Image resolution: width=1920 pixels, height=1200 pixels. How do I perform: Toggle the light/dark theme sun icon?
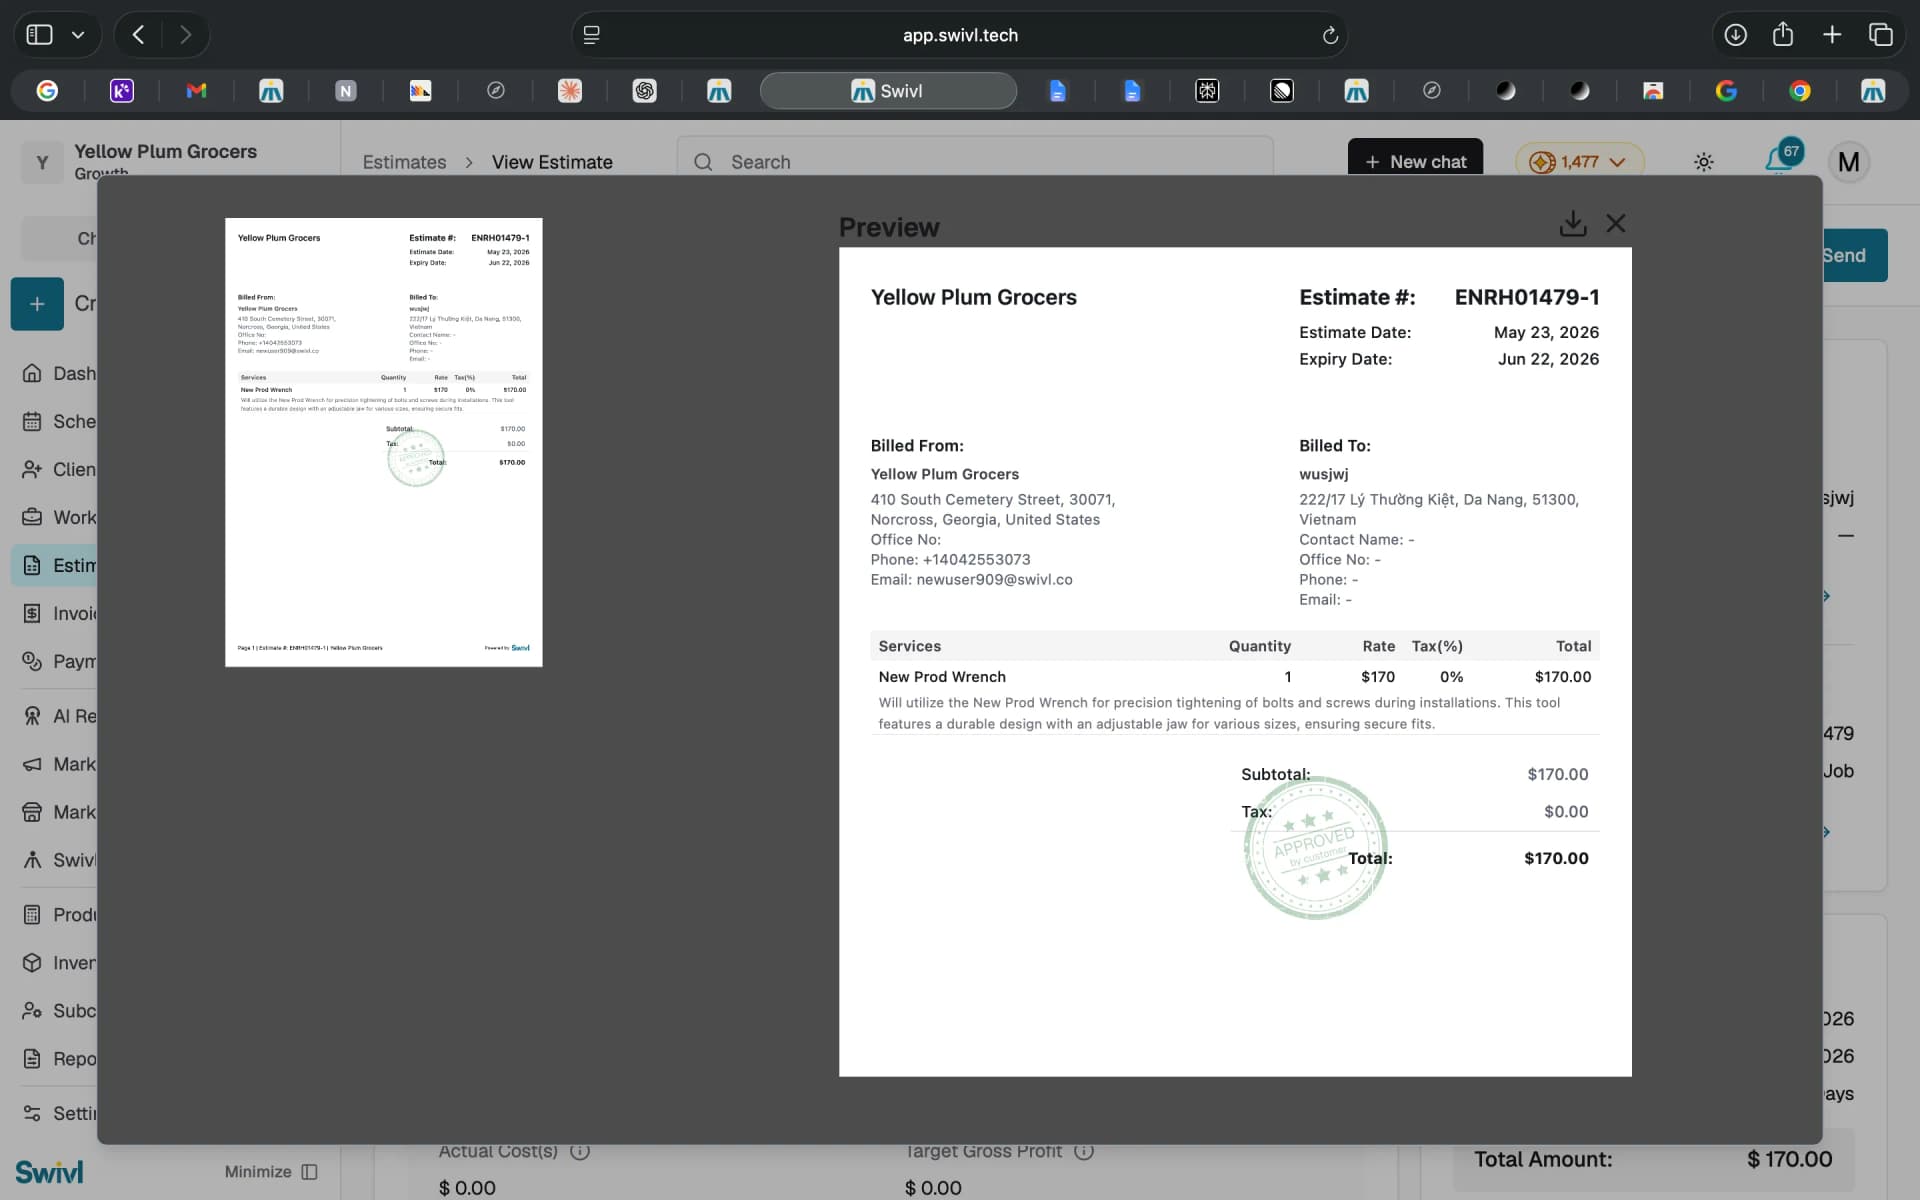coord(1704,162)
